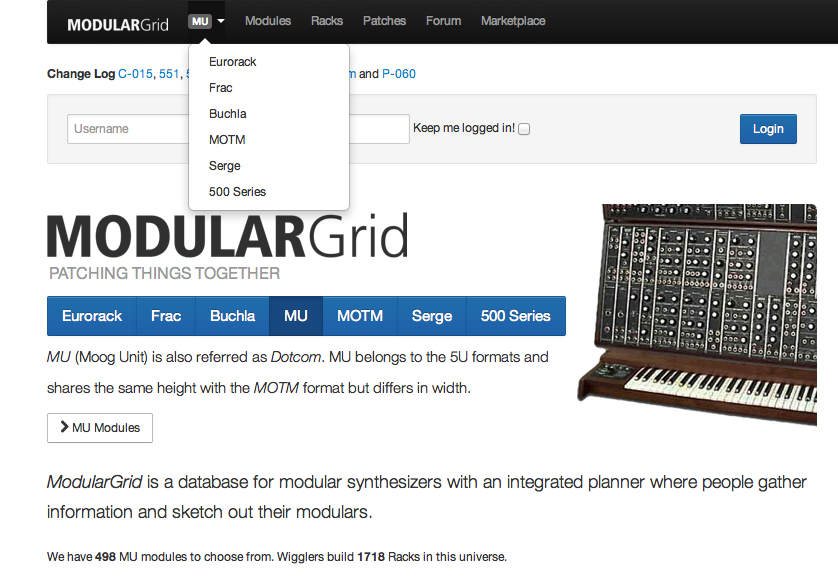Select the MOTM format tab
This screenshot has width=838, height=581.
point(360,316)
